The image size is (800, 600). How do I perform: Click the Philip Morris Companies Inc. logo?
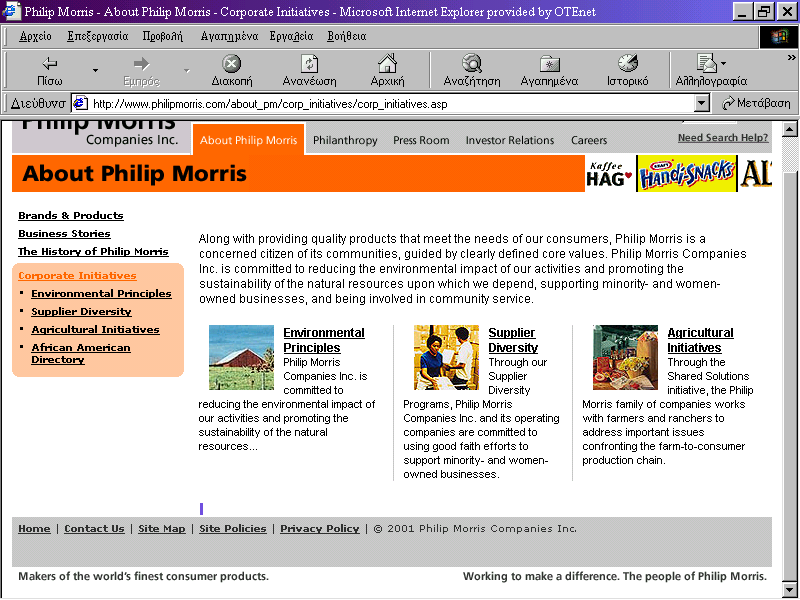coord(101,135)
